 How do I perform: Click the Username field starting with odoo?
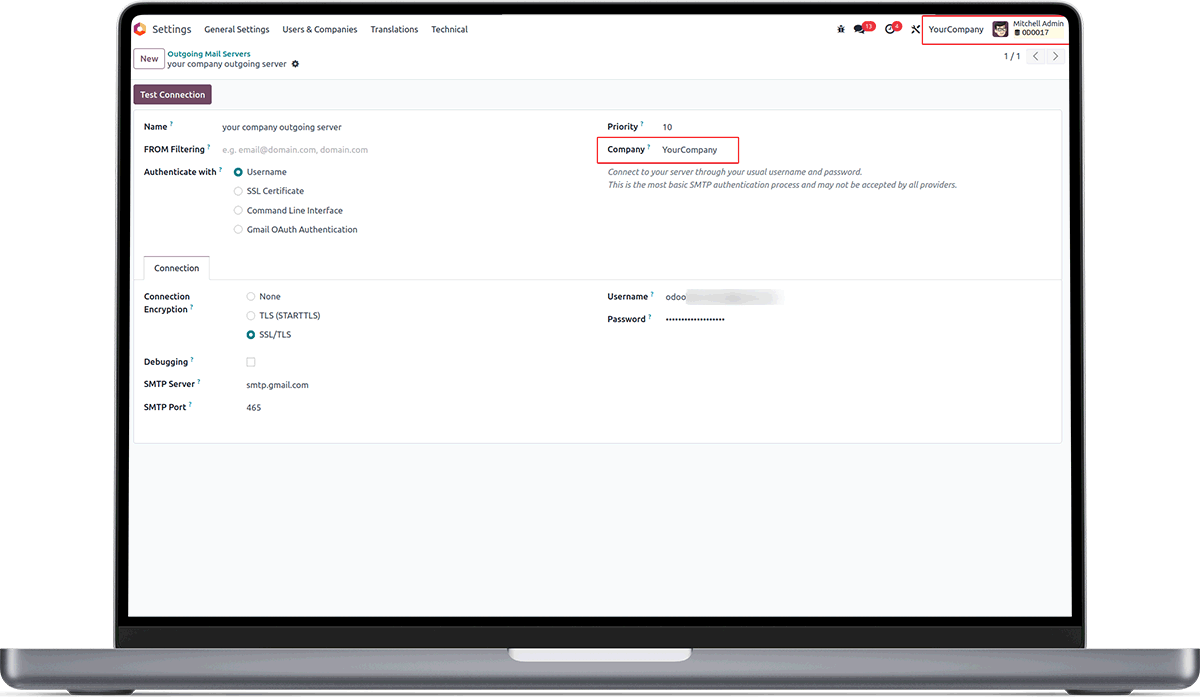point(724,297)
